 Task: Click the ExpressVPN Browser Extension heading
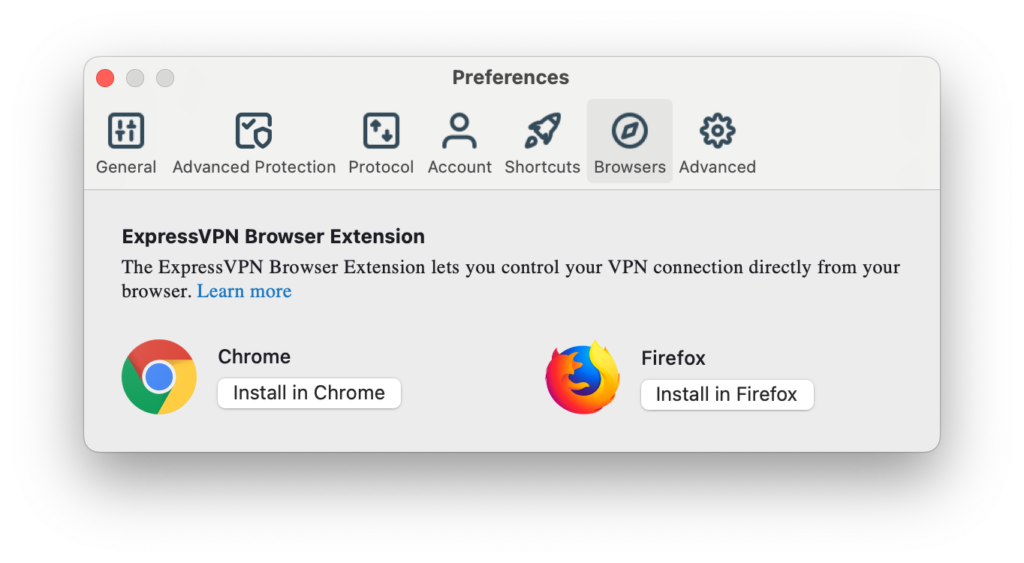[x=273, y=237]
